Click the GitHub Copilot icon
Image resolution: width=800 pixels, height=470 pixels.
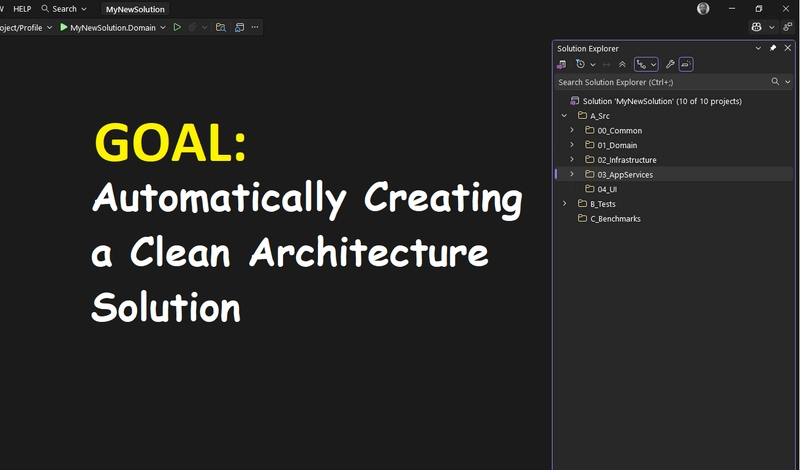pyautogui.click(x=757, y=27)
